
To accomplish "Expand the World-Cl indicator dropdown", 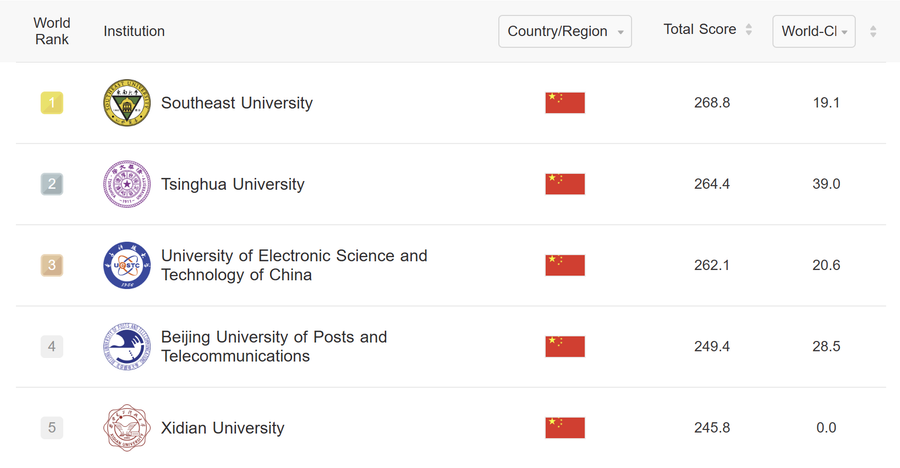I will (x=814, y=31).
